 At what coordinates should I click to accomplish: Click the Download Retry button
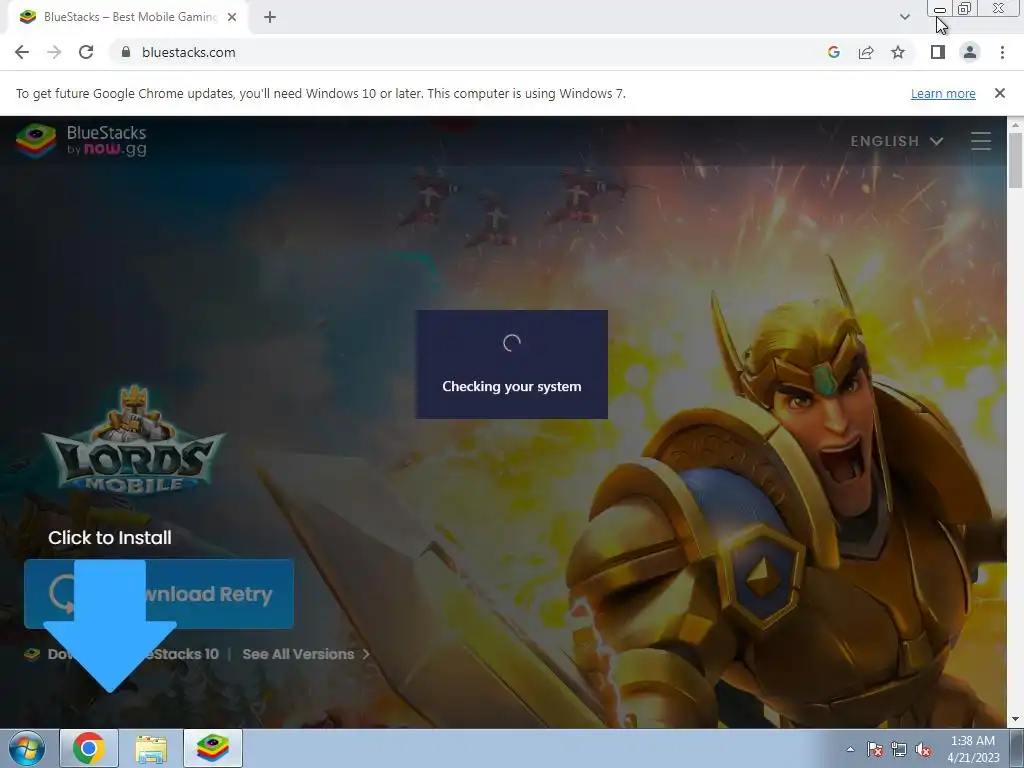159,594
